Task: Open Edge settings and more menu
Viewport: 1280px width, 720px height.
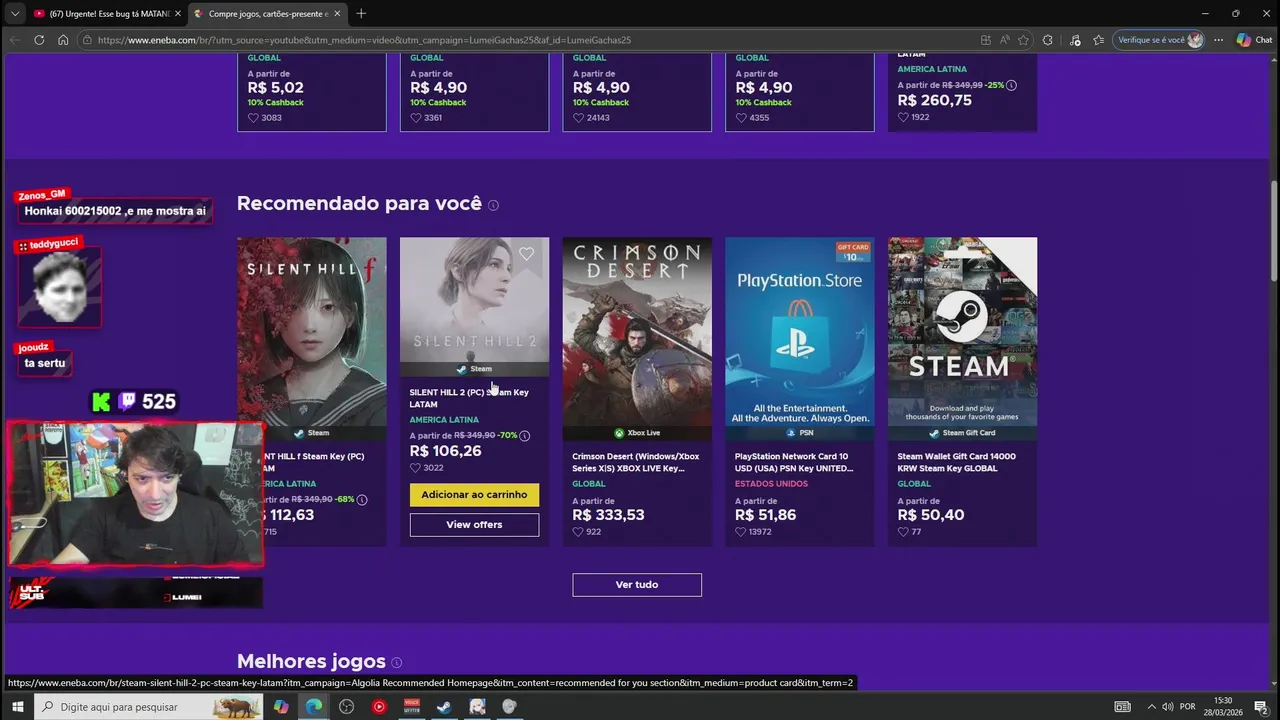Action: pos(1218,40)
